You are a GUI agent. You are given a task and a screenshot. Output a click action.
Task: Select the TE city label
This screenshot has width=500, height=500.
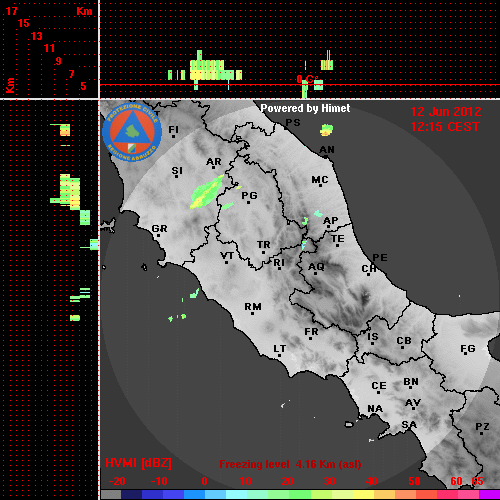pyautogui.click(x=338, y=239)
